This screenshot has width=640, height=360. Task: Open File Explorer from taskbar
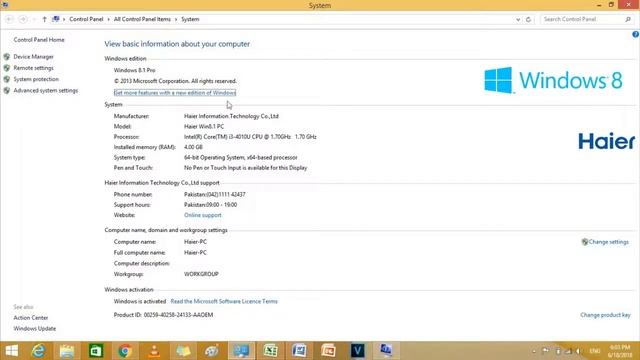coord(67,351)
